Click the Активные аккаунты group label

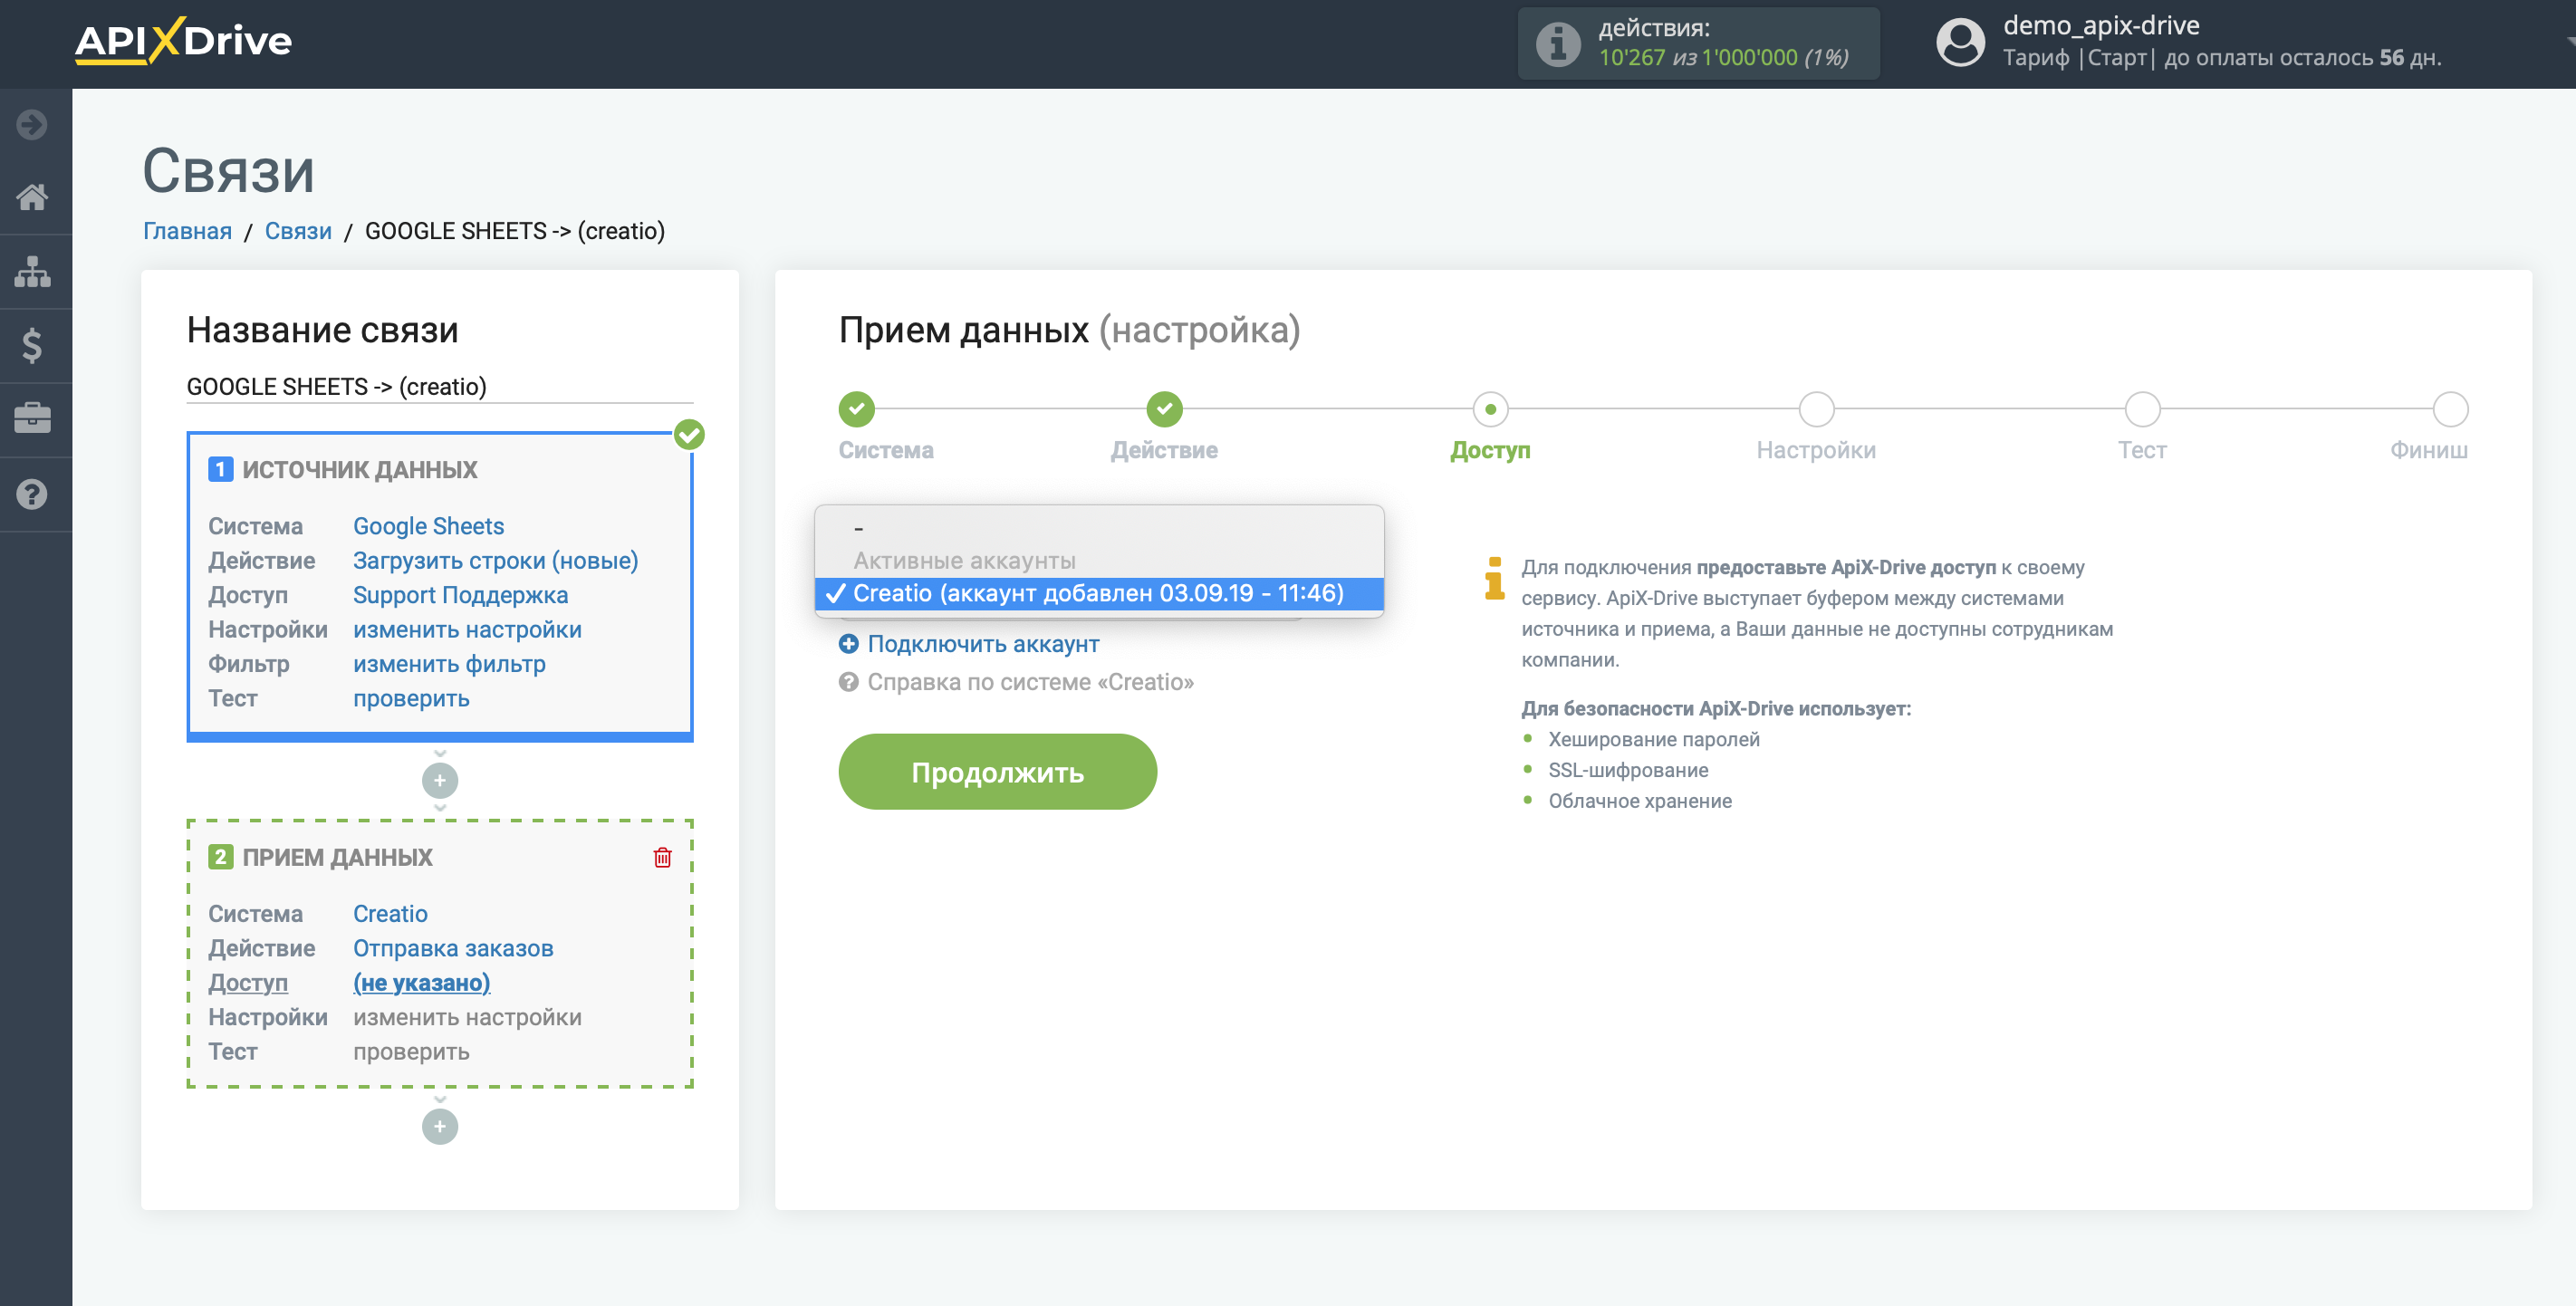[964, 560]
